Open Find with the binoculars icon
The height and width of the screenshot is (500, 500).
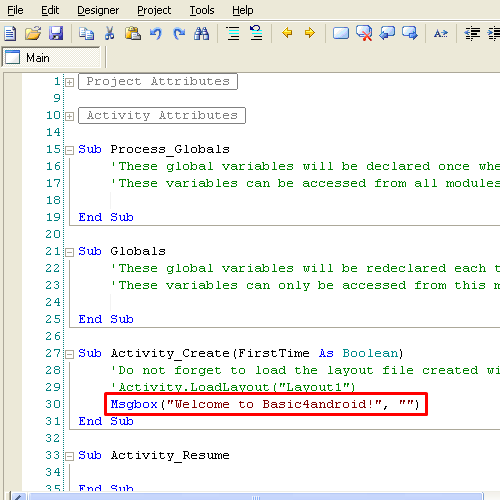click(202, 33)
